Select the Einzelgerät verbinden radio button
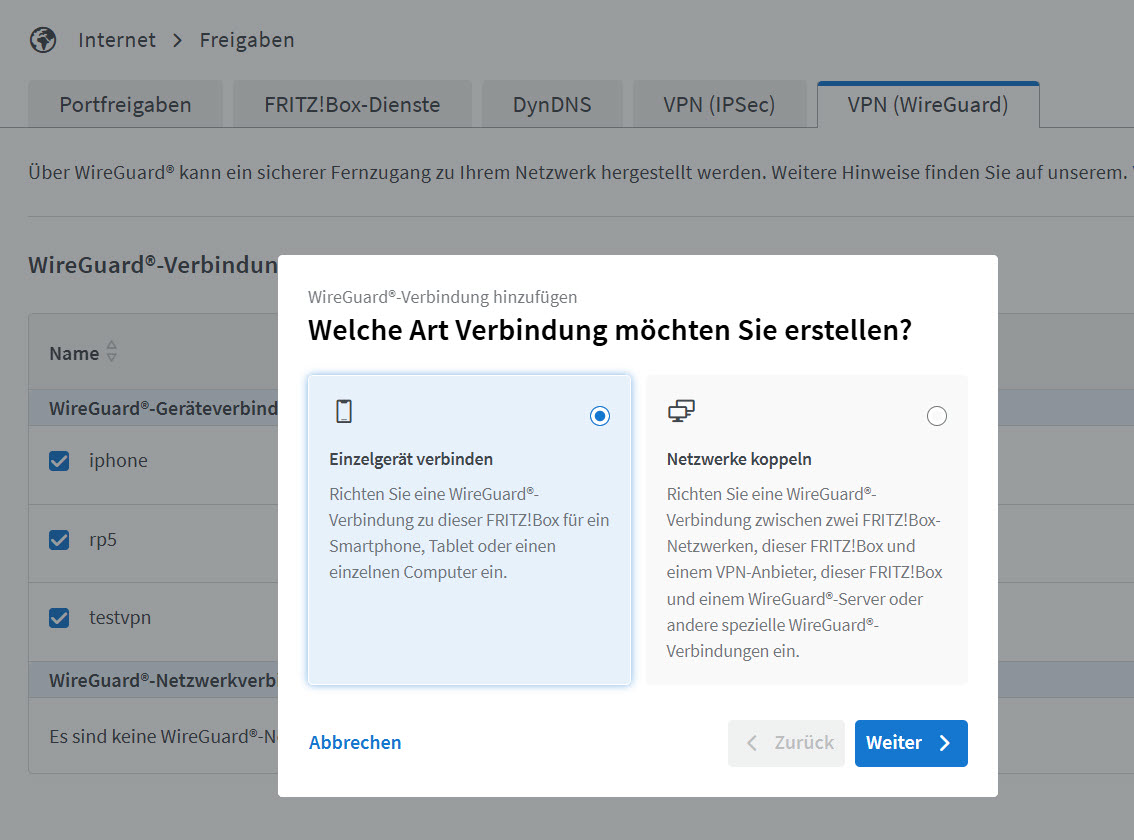This screenshot has height=840, width=1134. tap(600, 416)
